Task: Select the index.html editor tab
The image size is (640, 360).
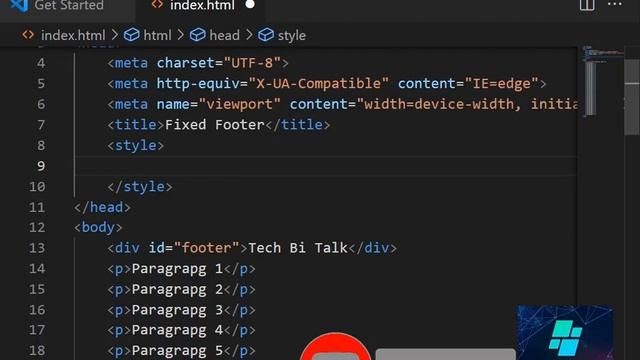Action: [x=201, y=6]
